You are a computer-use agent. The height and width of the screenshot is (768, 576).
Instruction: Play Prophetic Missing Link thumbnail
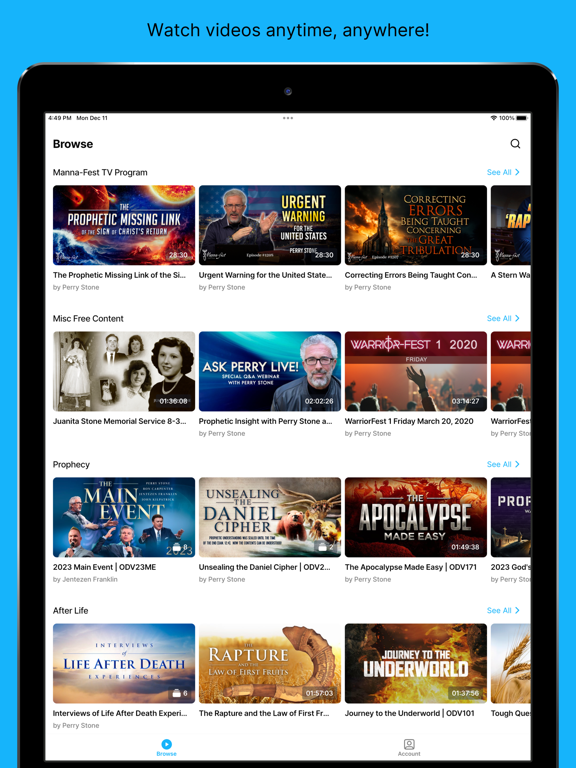[x=124, y=225]
